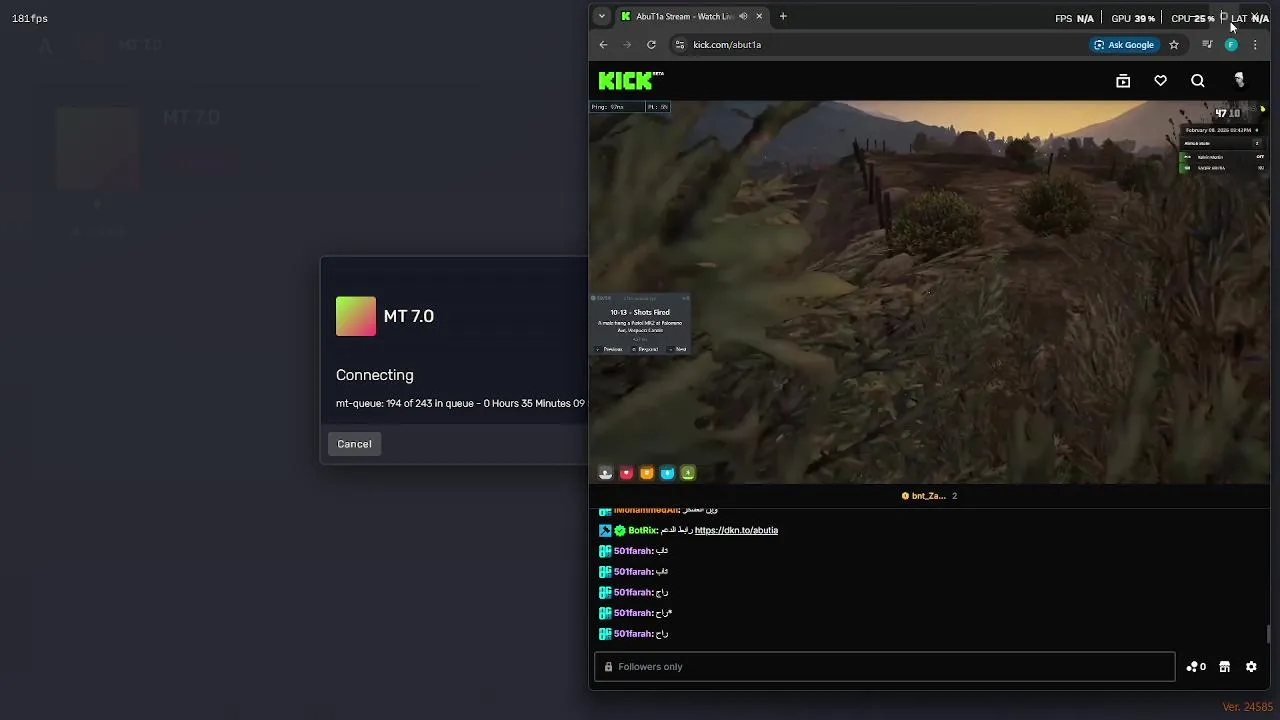
Task: Click the mt-queue status text
Action: [461, 403]
